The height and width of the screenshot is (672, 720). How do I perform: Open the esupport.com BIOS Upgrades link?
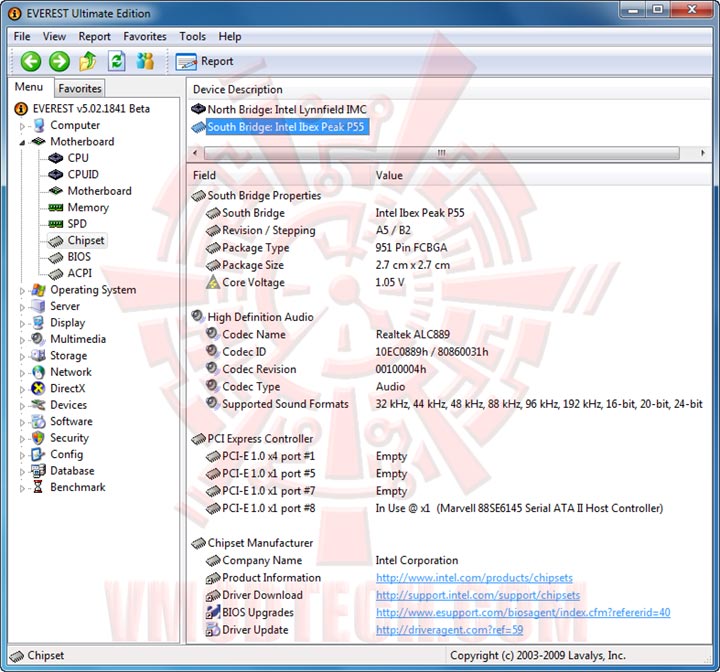523,613
